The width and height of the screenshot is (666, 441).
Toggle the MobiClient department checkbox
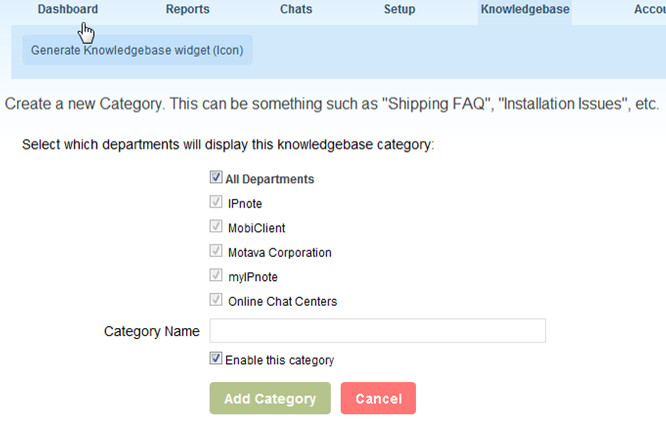tap(216, 228)
